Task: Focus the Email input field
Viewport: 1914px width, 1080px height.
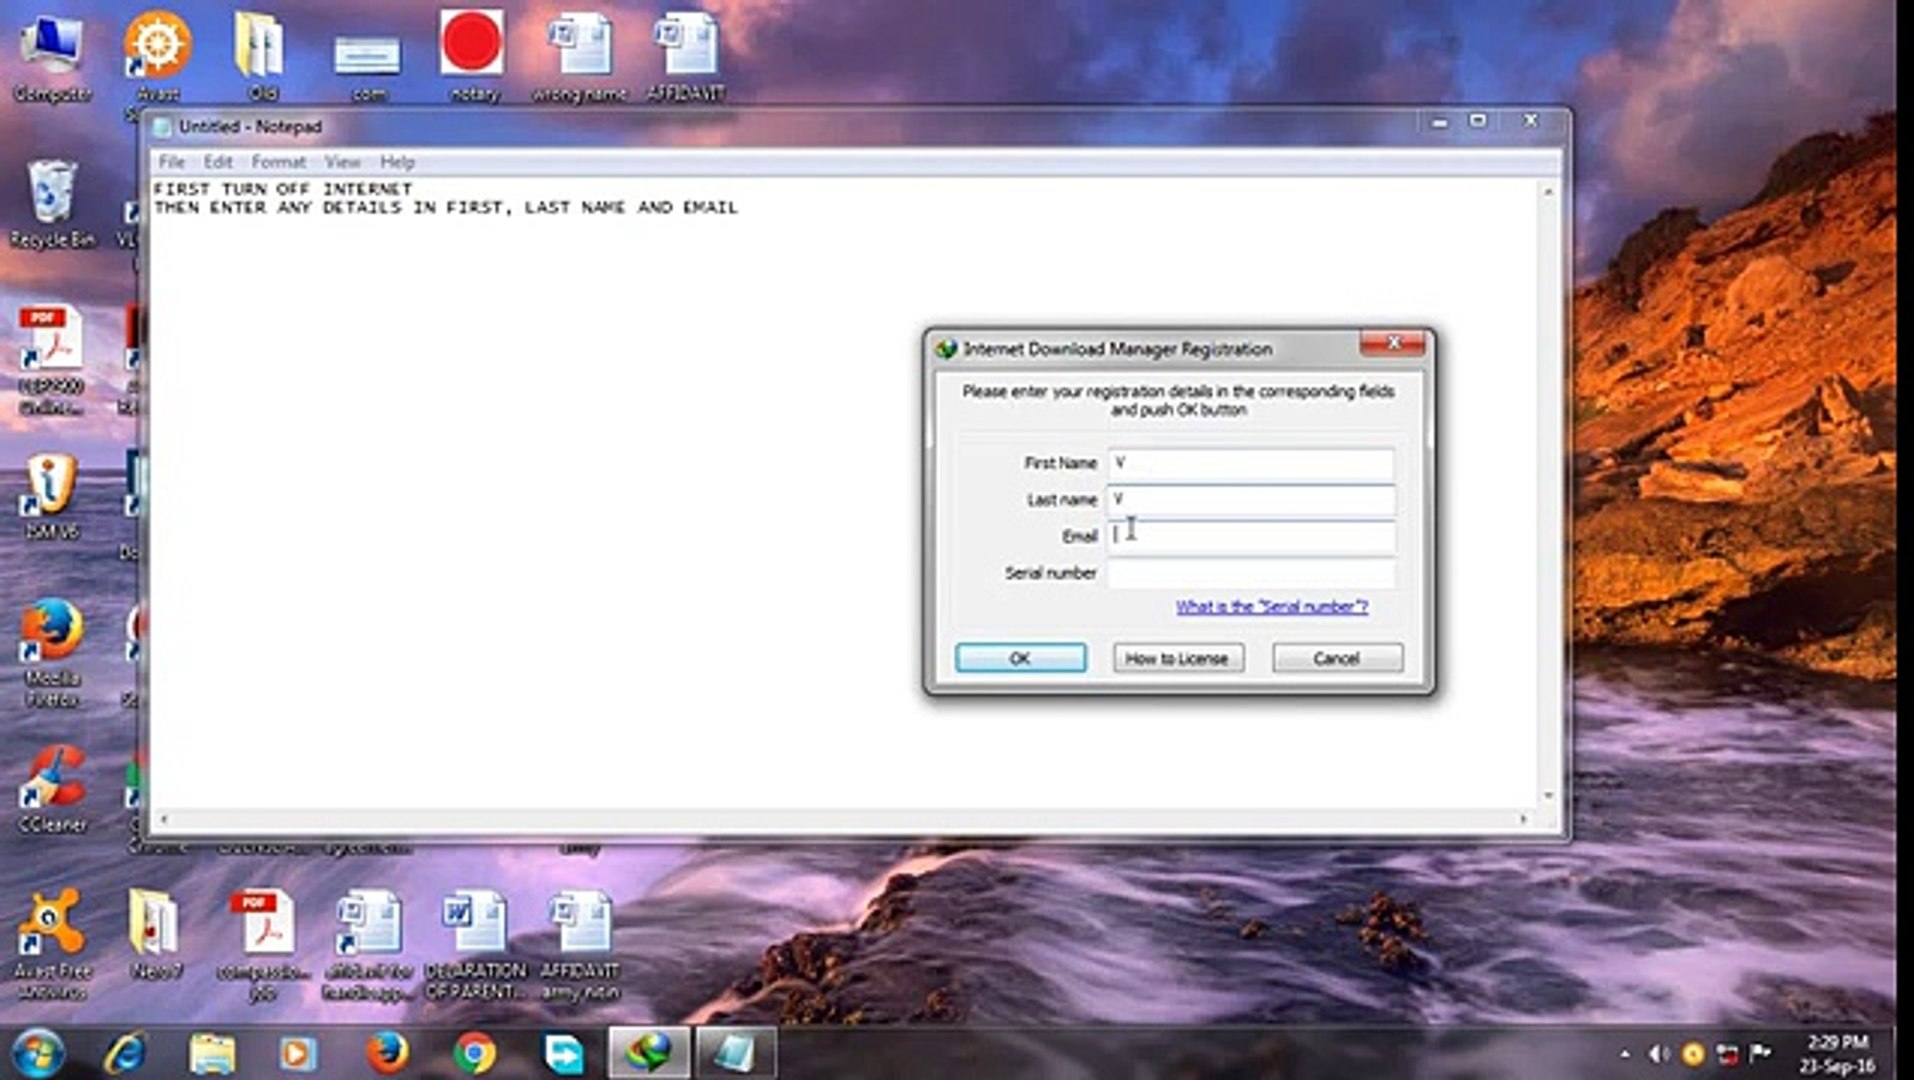Action: (1250, 536)
